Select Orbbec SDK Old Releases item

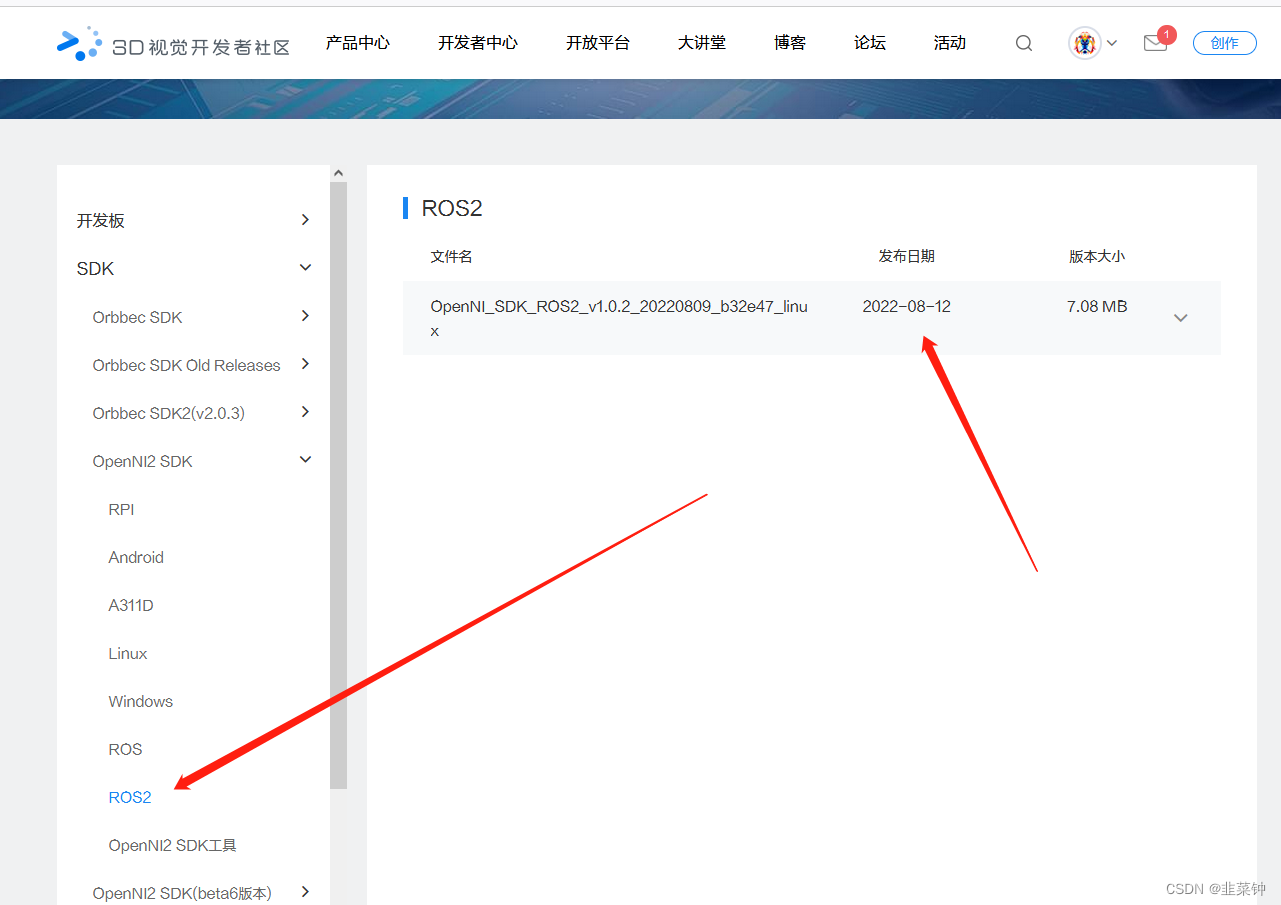point(187,365)
